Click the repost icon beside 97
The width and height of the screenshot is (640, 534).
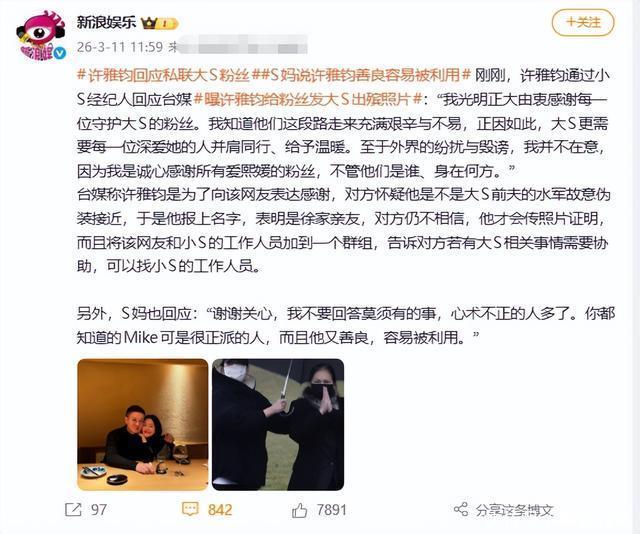tap(73, 510)
